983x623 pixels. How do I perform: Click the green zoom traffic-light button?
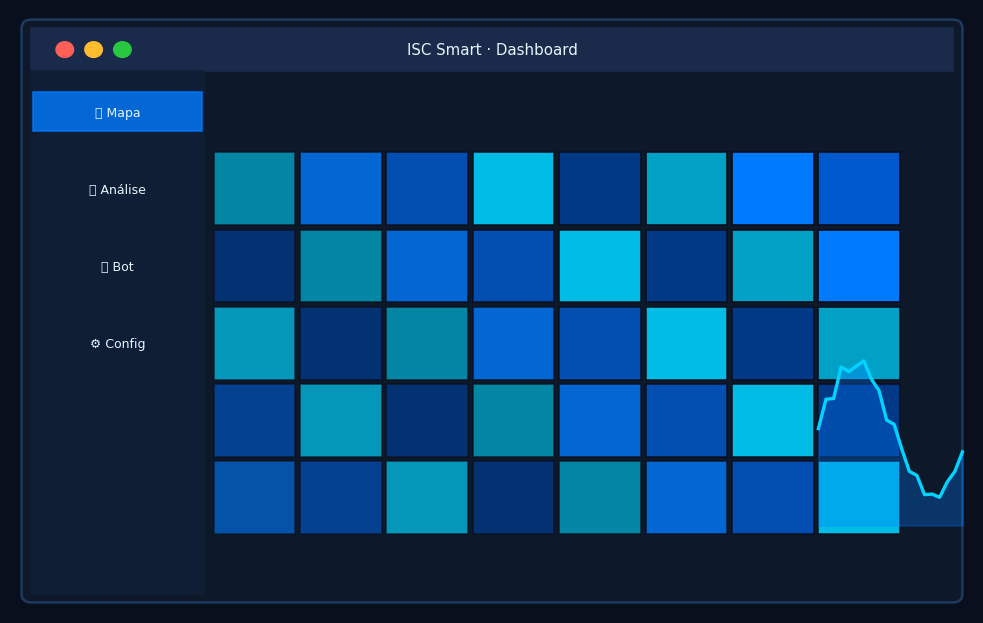click(x=122, y=48)
